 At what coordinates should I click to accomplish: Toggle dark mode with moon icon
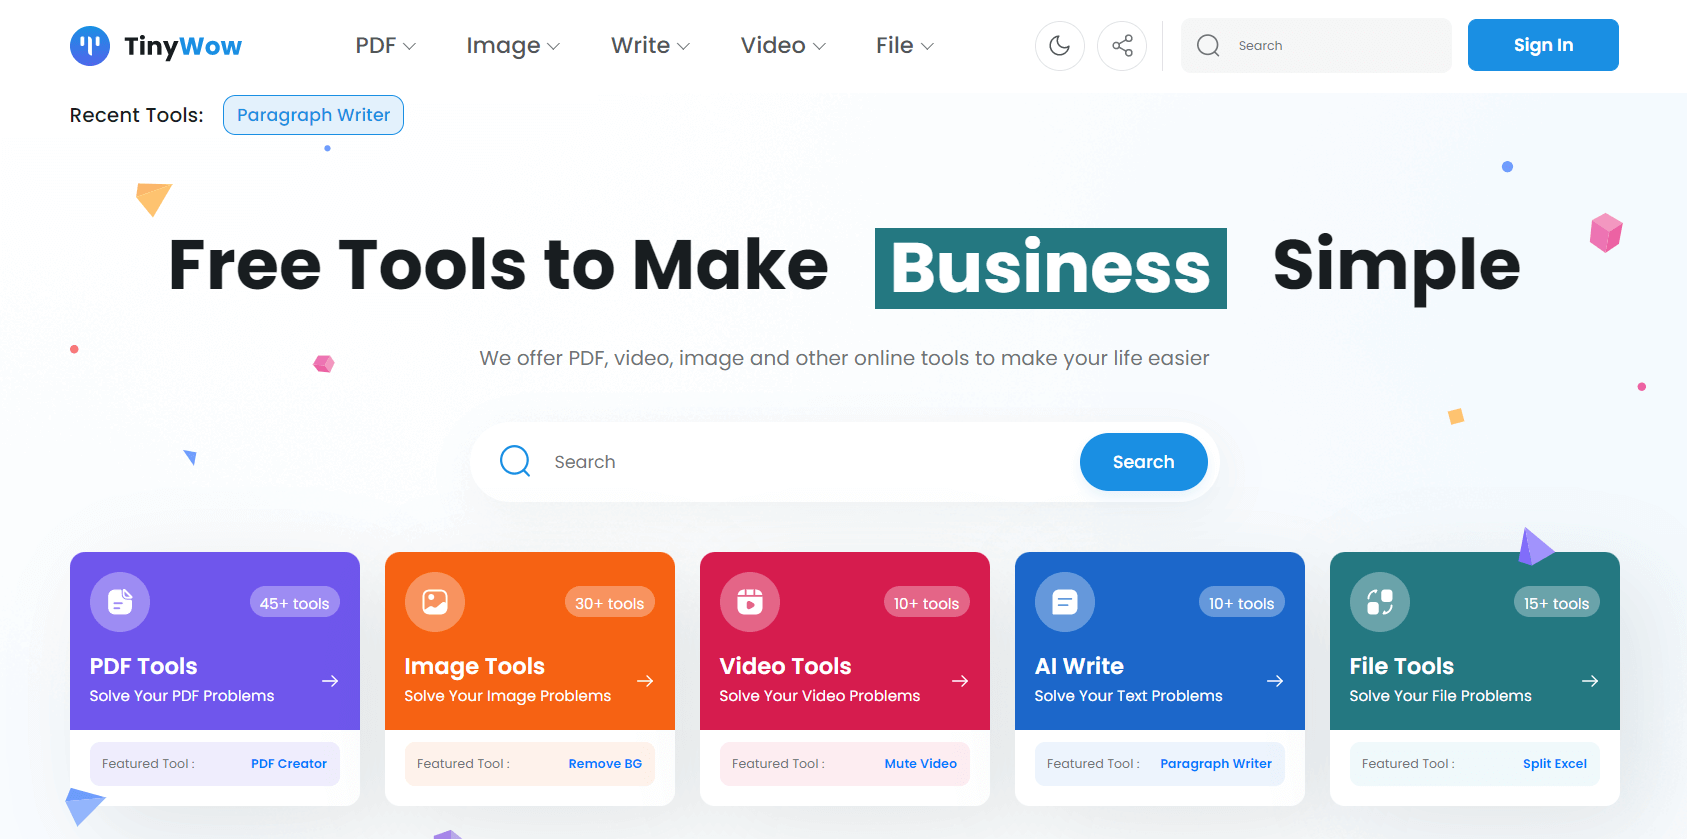click(1059, 46)
